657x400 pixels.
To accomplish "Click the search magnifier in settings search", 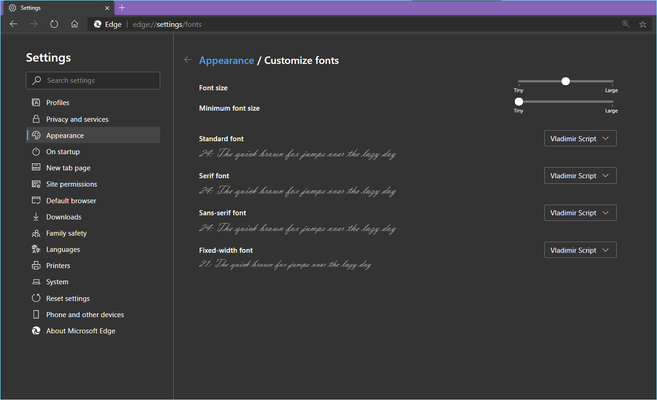I will 37,80.
